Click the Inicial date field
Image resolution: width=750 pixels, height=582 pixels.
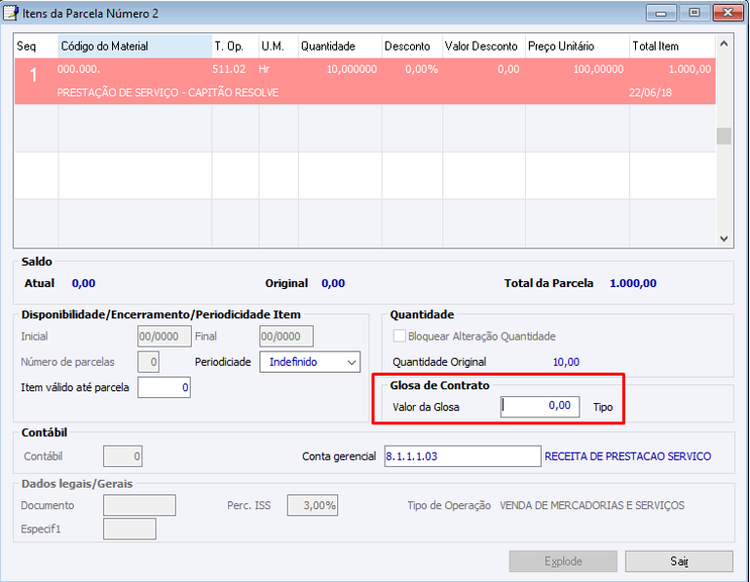click(x=164, y=336)
